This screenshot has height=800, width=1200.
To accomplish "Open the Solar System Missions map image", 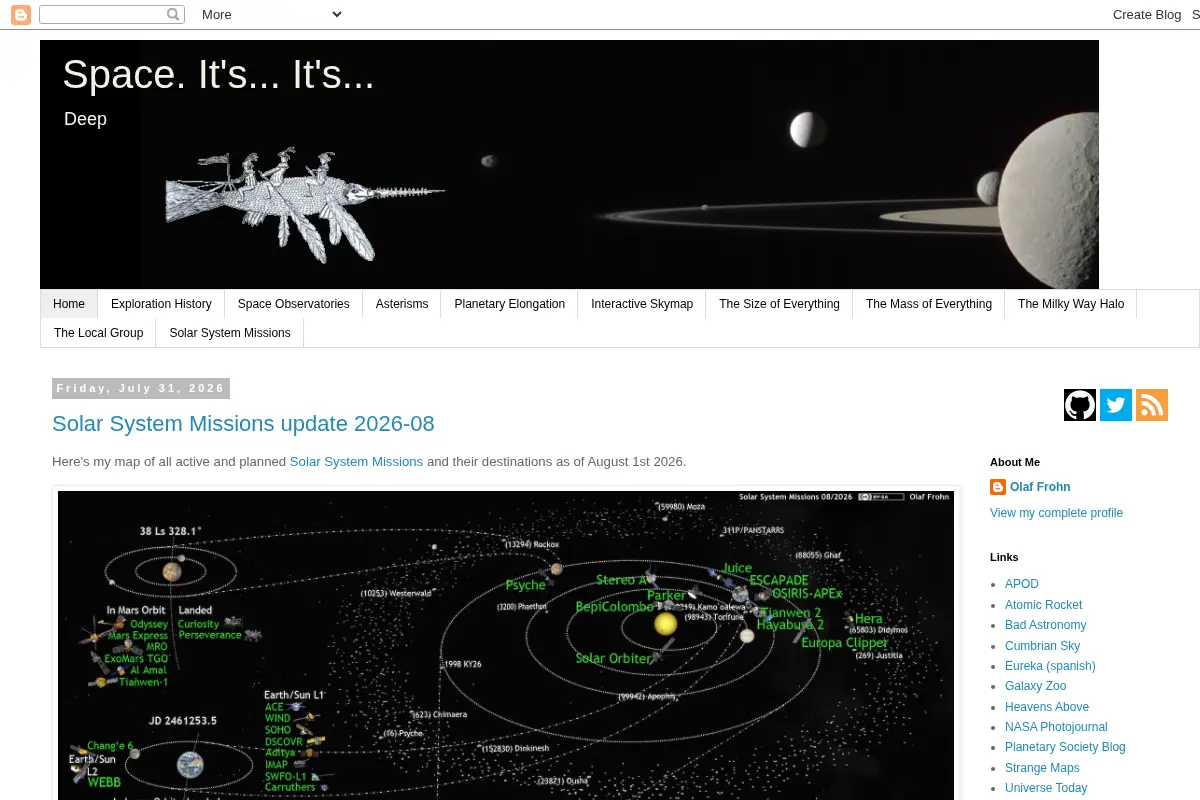I will tap(506, 645).
